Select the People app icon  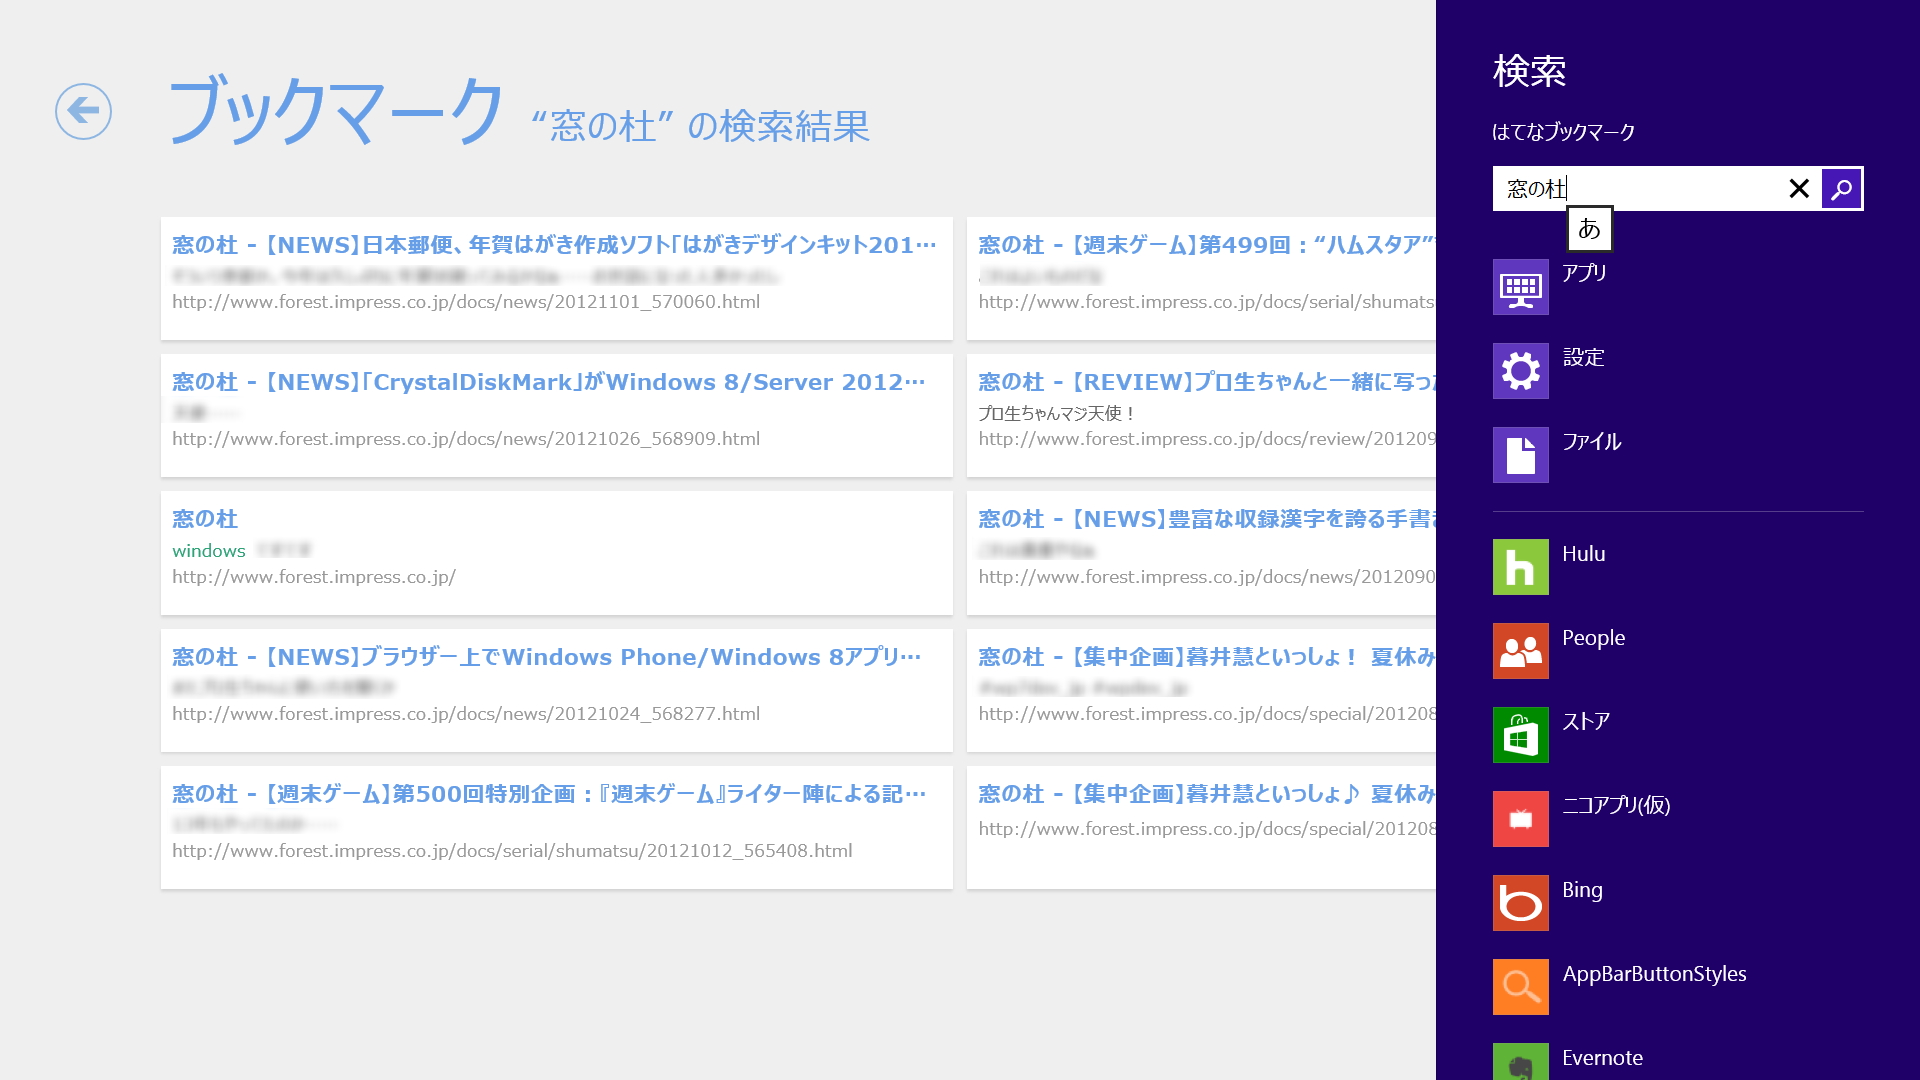point(1520,651)
